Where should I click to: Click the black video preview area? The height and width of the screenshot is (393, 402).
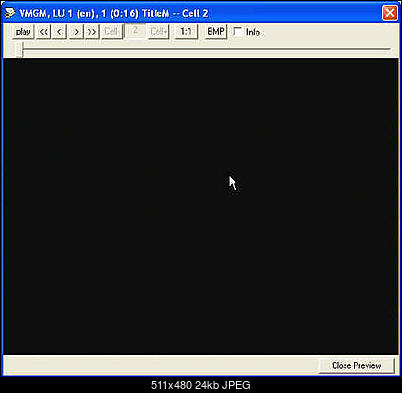(201, 206)
